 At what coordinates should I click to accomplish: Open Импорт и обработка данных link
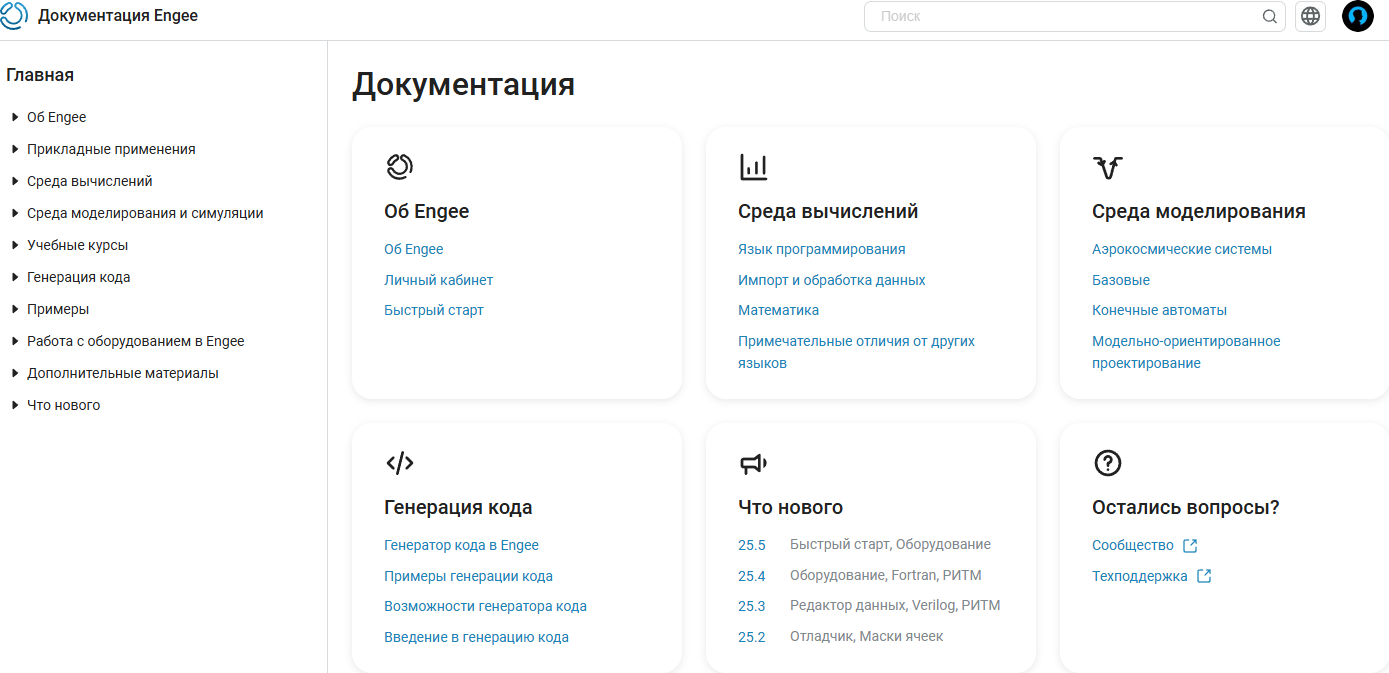coord(832,280)
